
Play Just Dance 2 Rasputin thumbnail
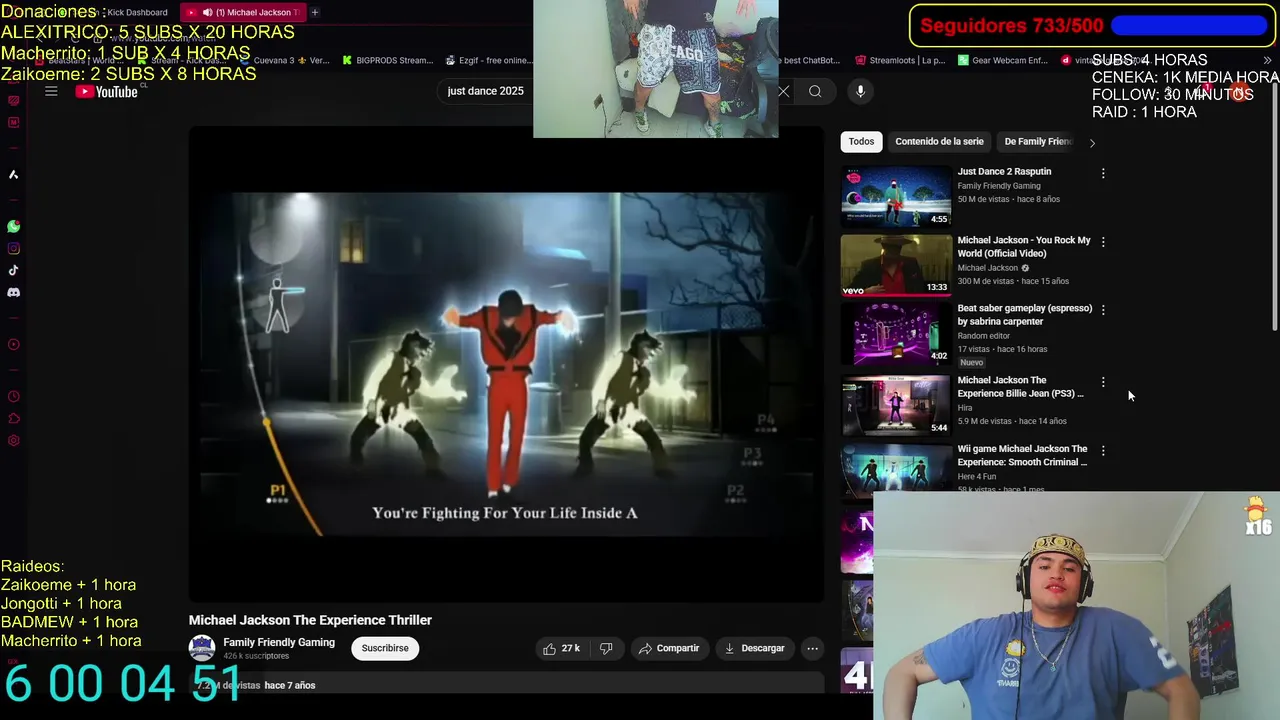tap(896, 196)
